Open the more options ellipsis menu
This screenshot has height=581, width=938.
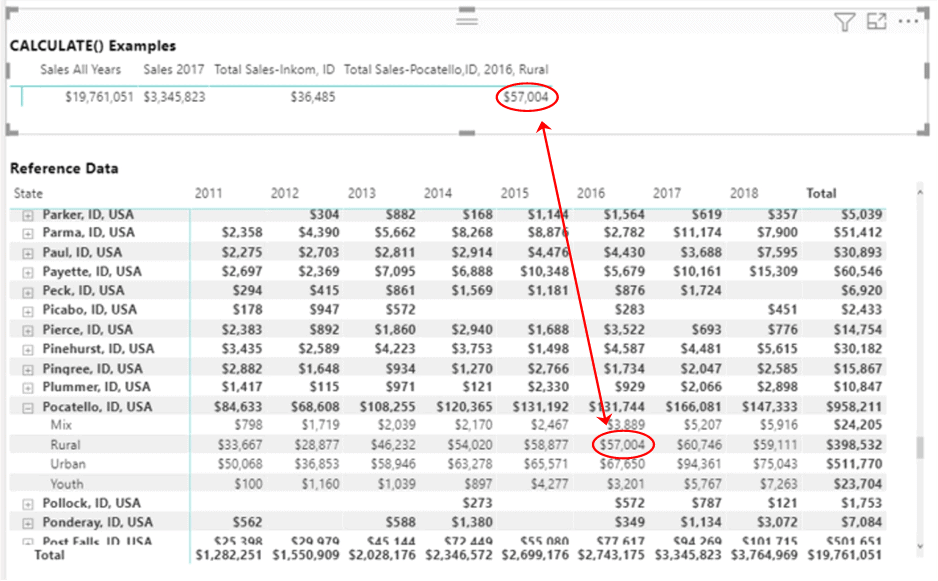(x=908, y=22)
